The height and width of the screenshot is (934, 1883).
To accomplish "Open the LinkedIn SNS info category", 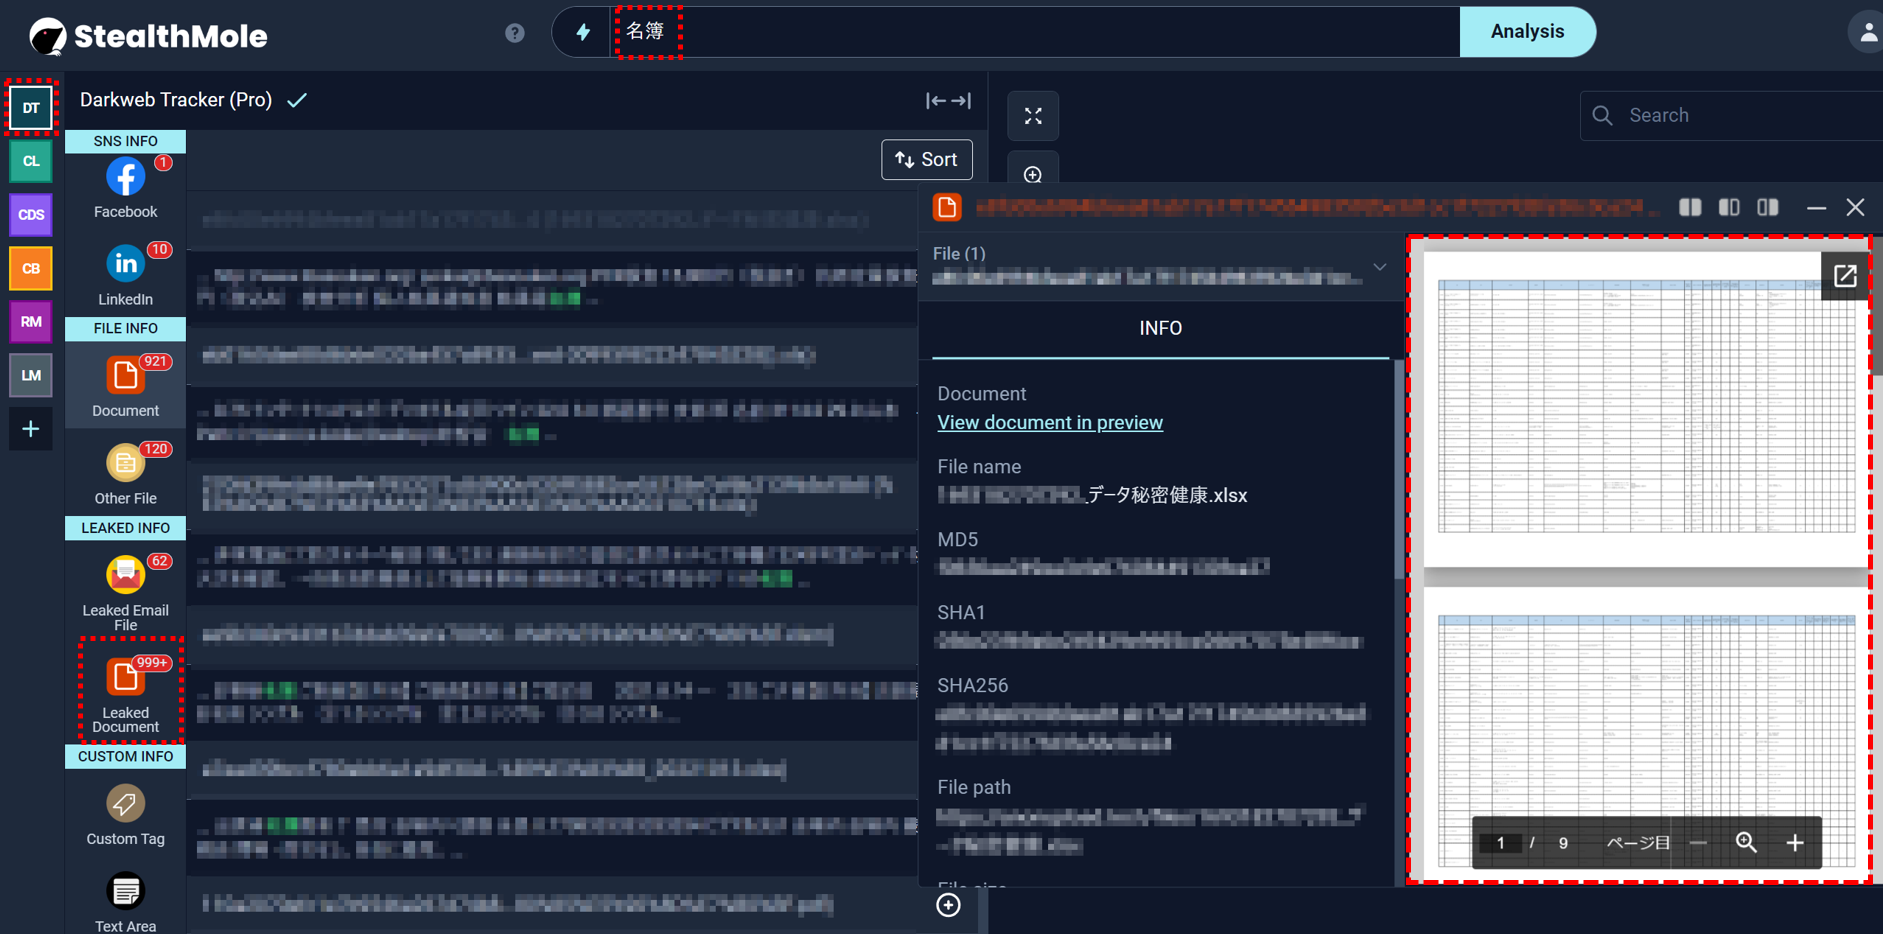I will click(x=125, y=265).
